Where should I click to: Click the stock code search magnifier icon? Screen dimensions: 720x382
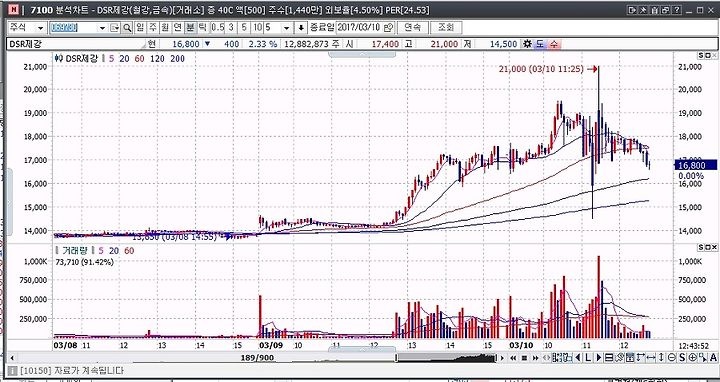(x=127, y=28)
